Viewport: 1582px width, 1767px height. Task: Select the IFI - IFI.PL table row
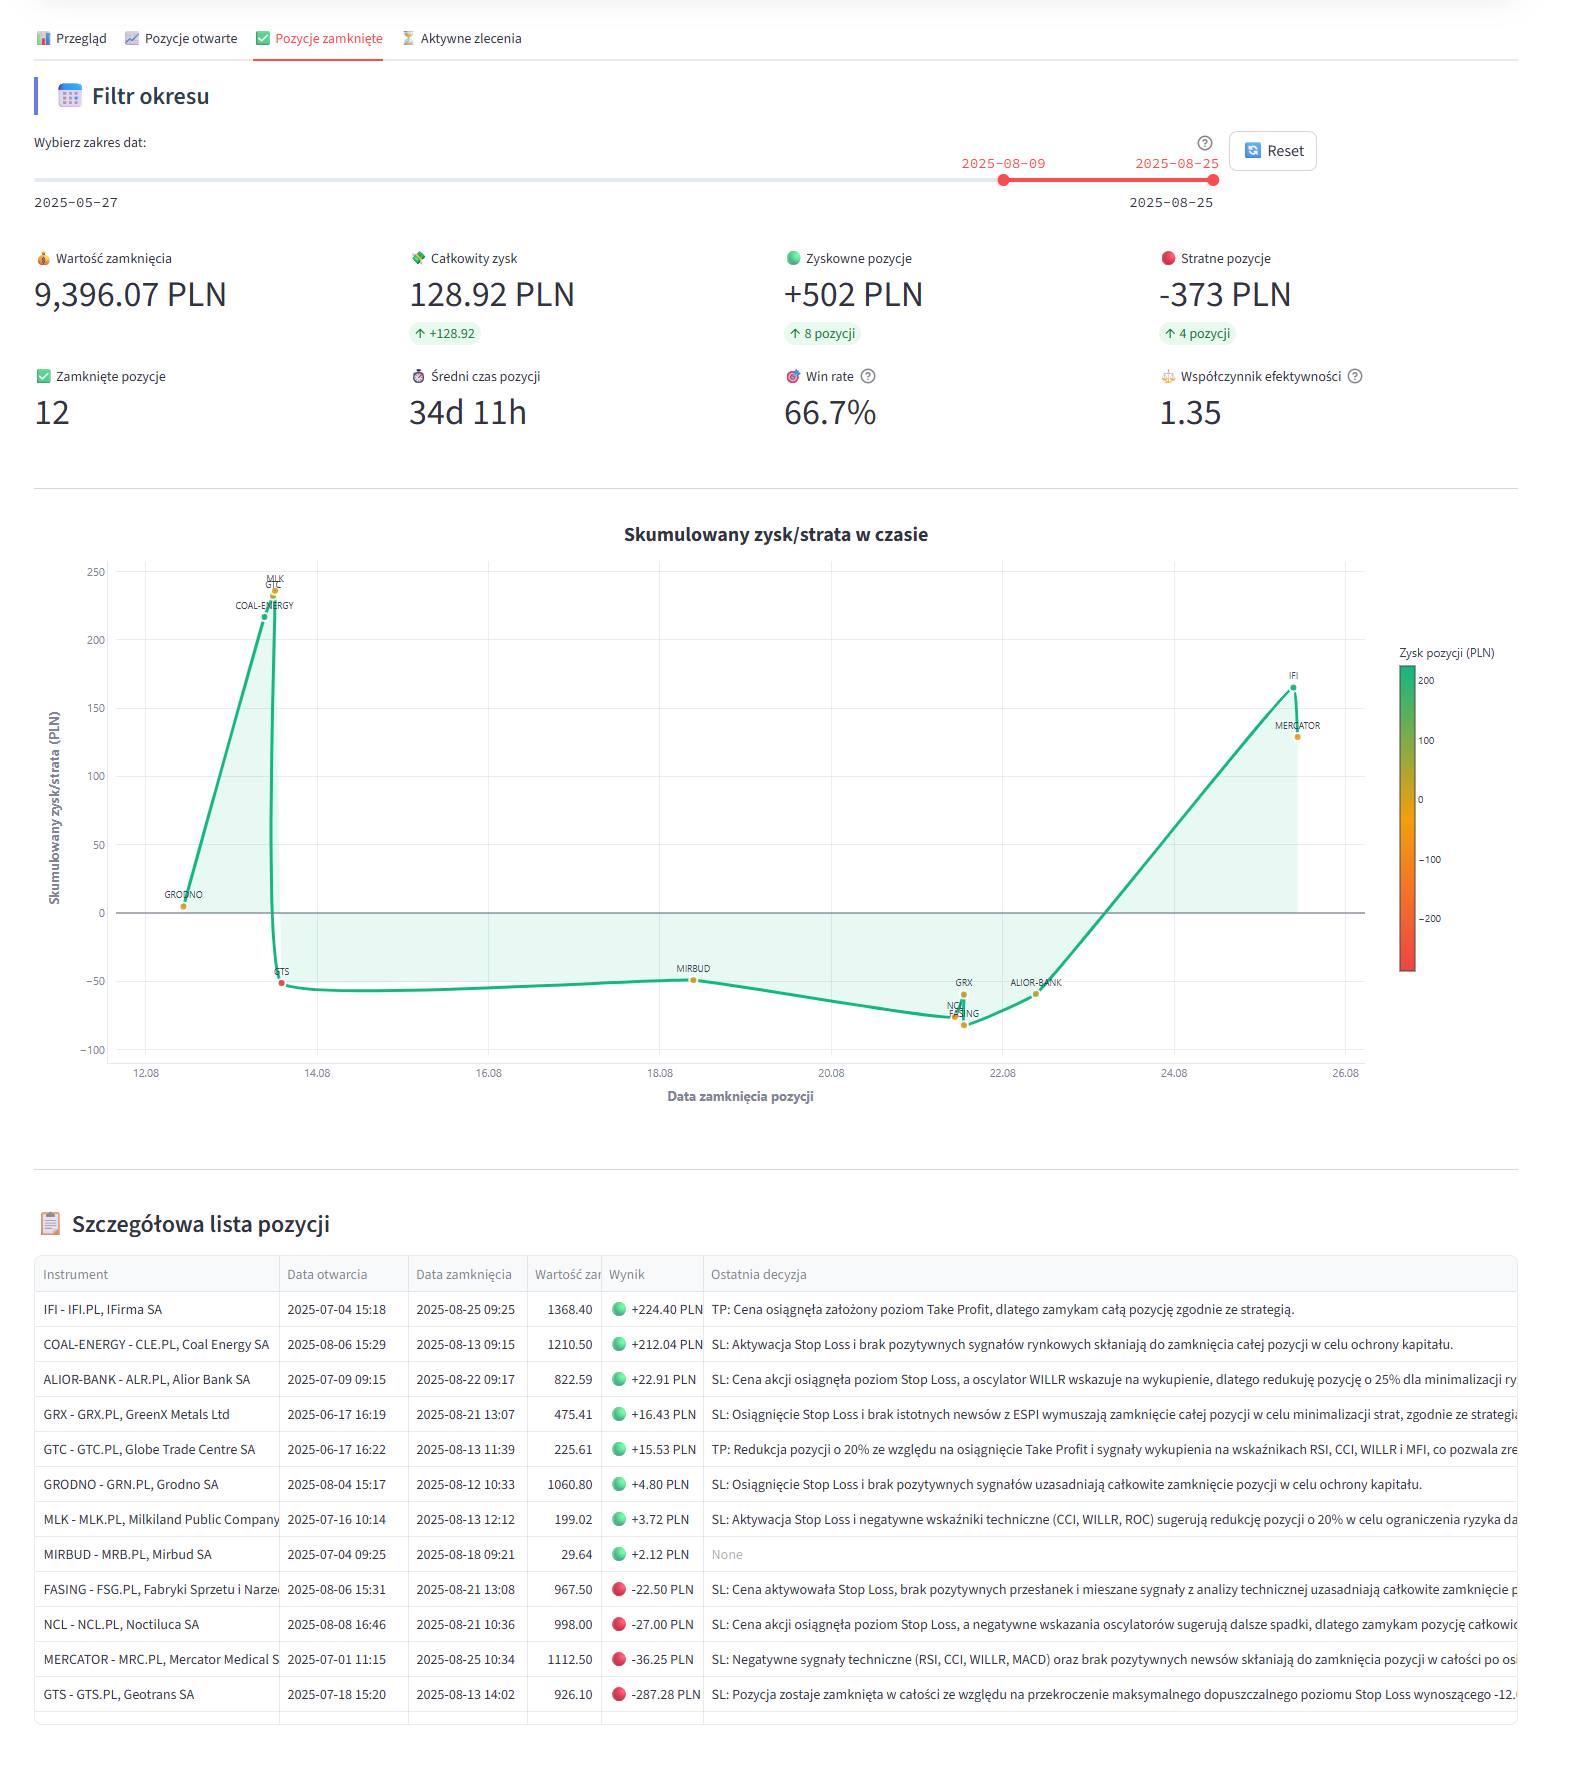click(x=103, y=1310)
